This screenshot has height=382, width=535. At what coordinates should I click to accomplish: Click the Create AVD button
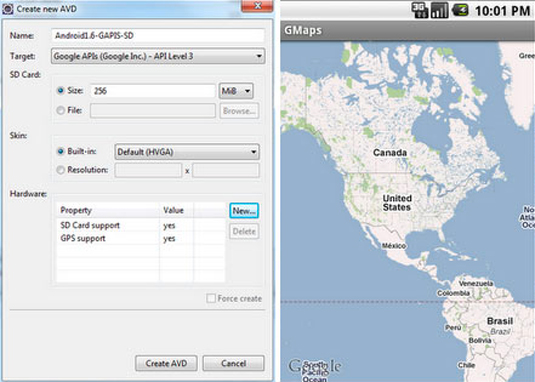(x=166, y=363)
